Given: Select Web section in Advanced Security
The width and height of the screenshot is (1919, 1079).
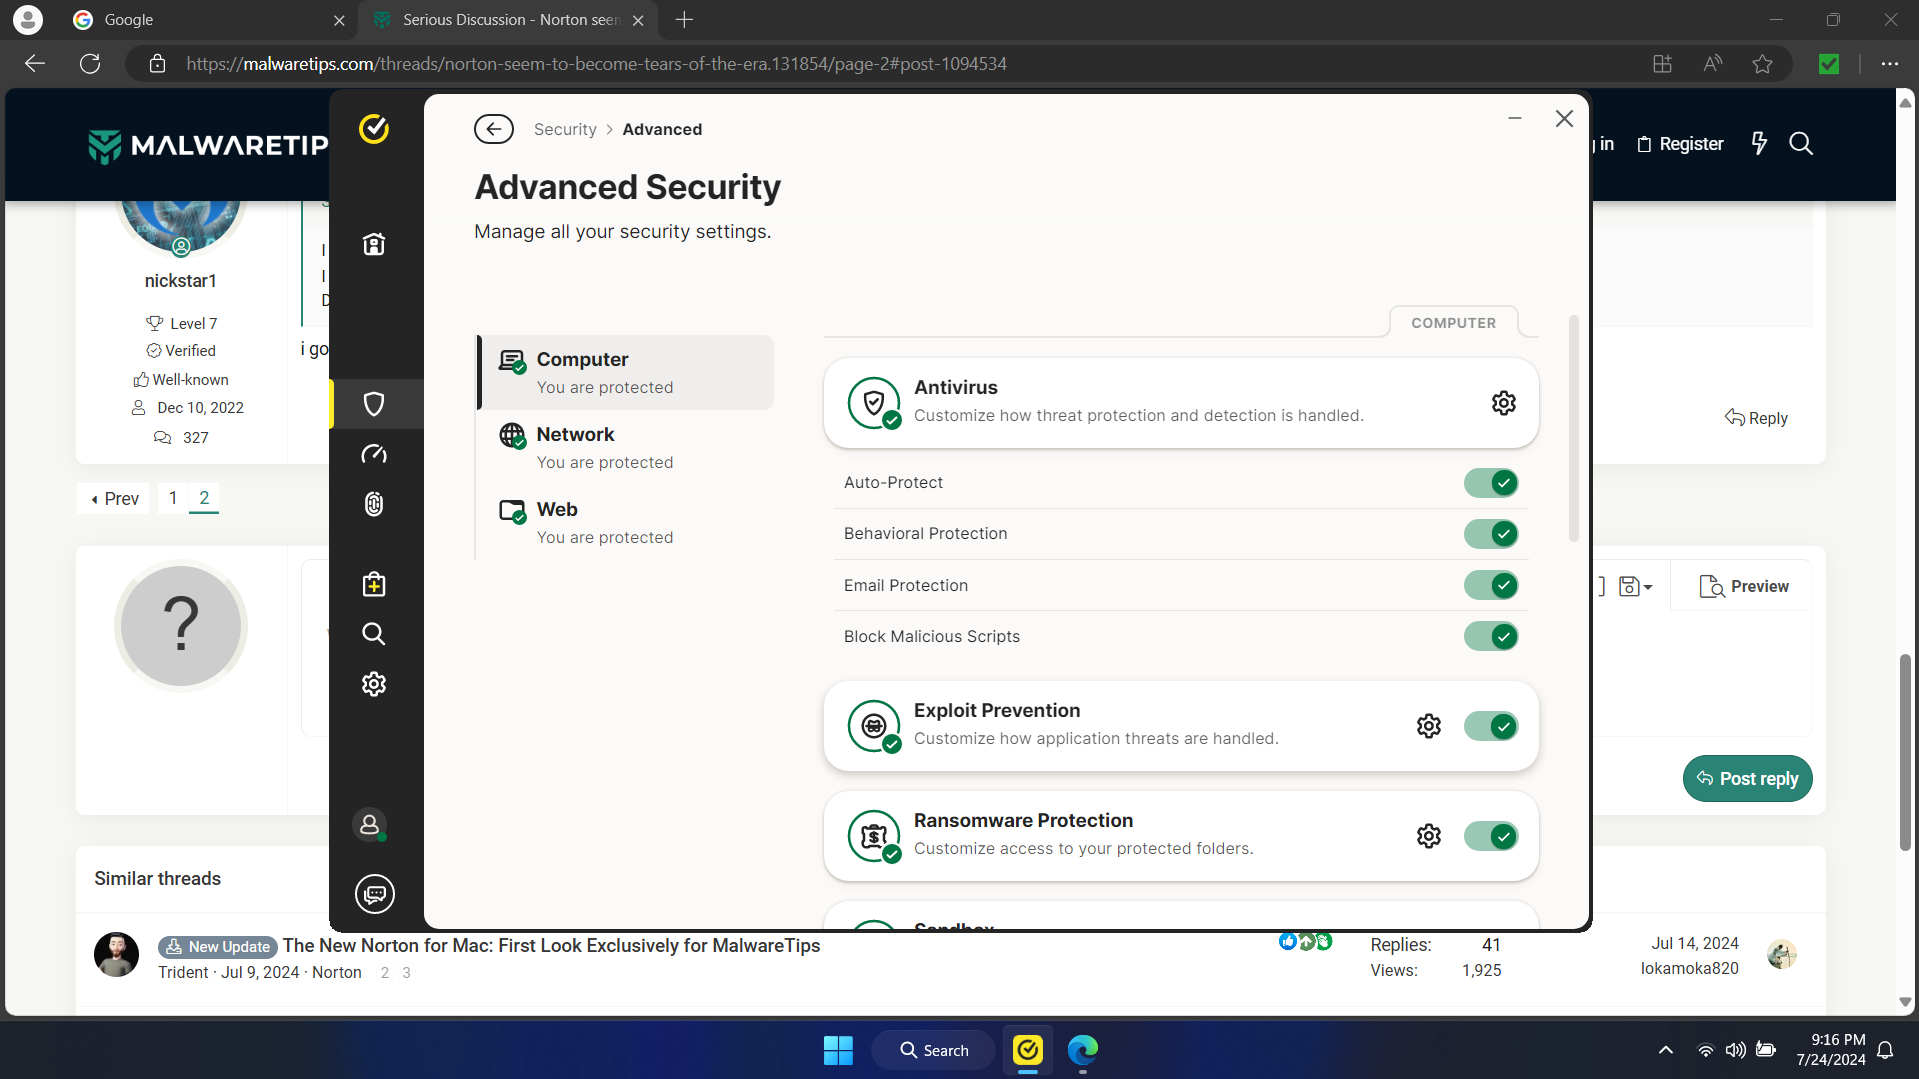Looking at the screenshot, I should (x=626, y=522).
